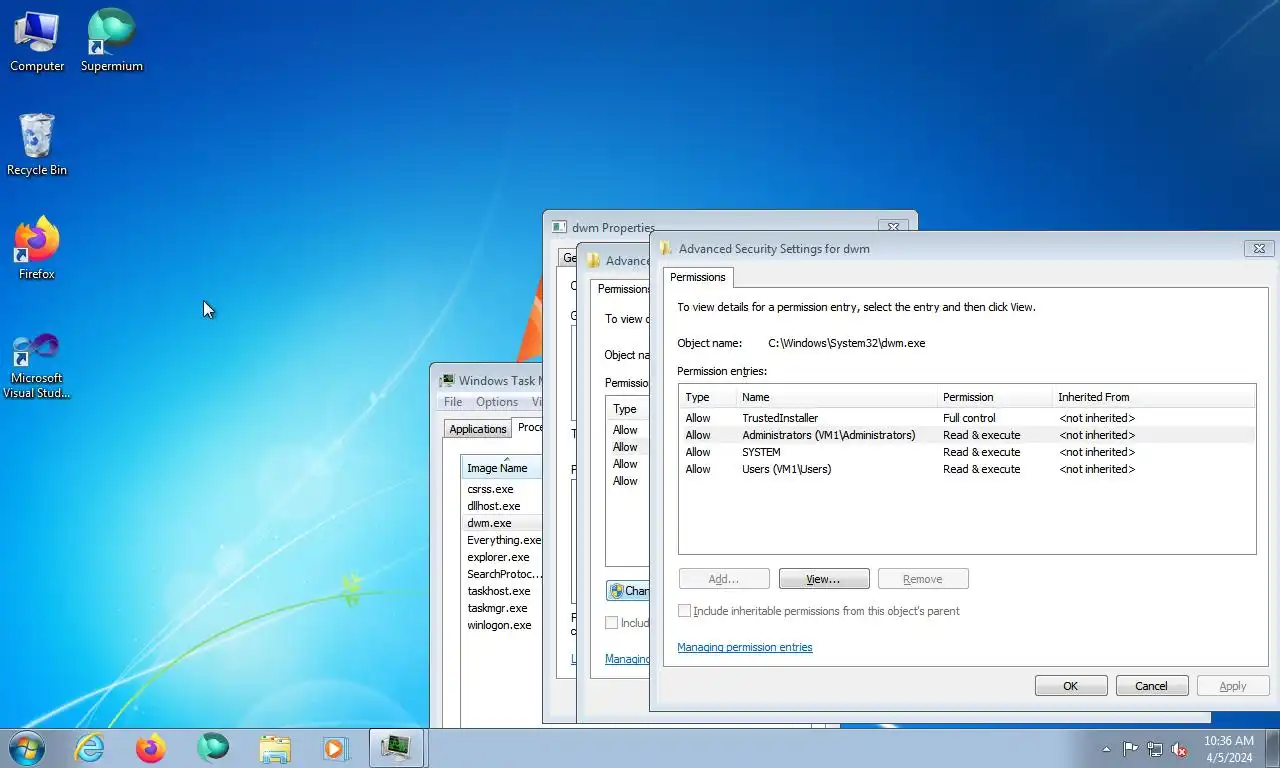Image resolution: width=1280 pixels, height=768 pixels.
Task: Switch to Task Manager taskbar button
Action: 397,748
